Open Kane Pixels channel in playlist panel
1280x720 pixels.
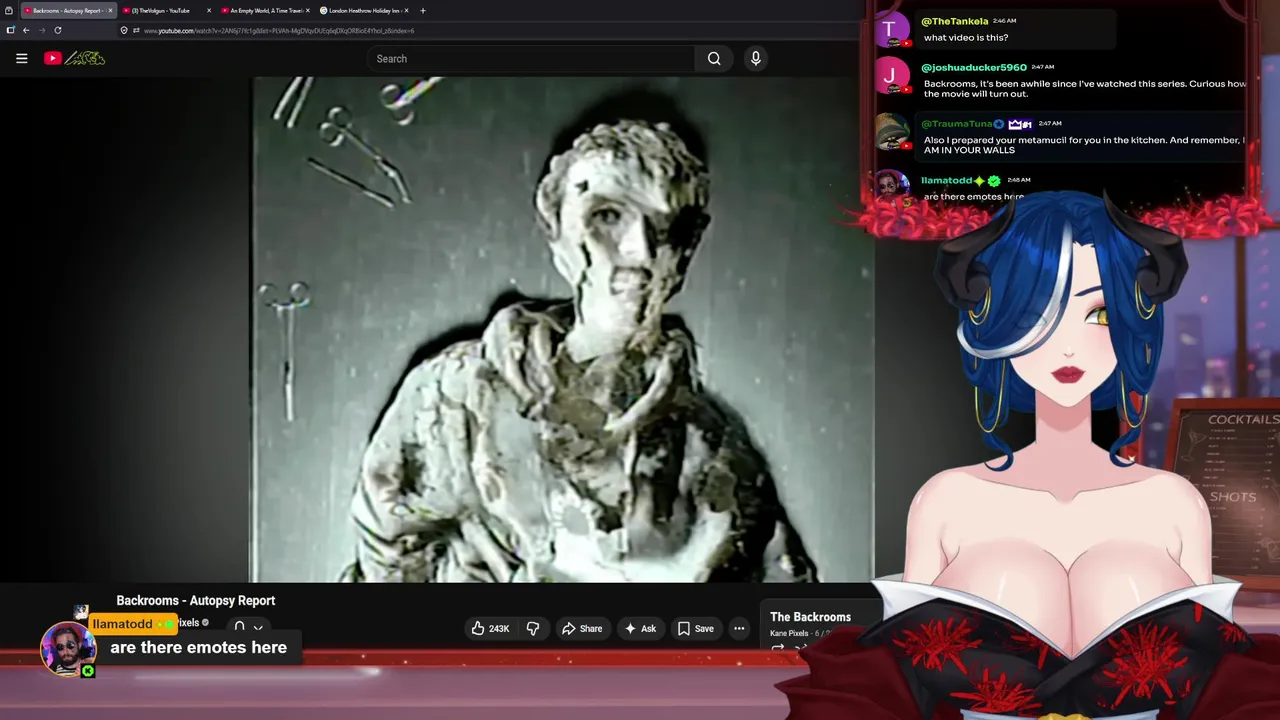(x=789, y=633)
